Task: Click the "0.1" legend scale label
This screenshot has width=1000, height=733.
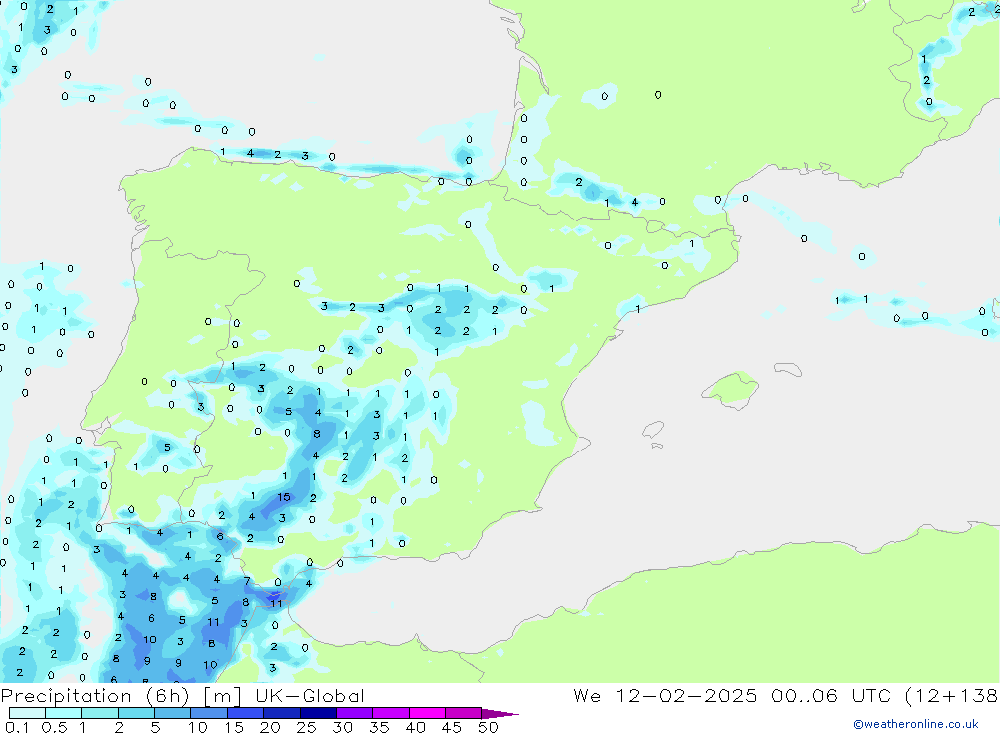Action: 17,727
